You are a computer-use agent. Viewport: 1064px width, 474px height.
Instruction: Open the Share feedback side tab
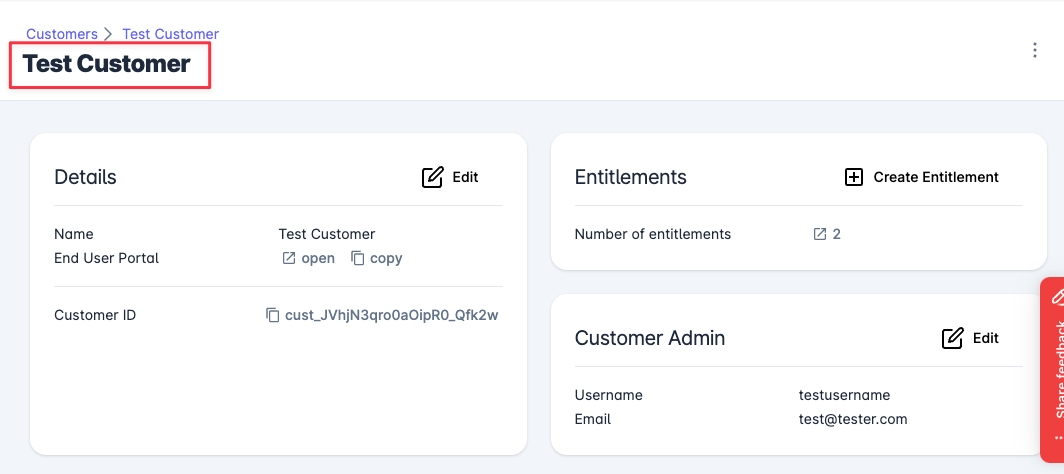coord(1056,380)
